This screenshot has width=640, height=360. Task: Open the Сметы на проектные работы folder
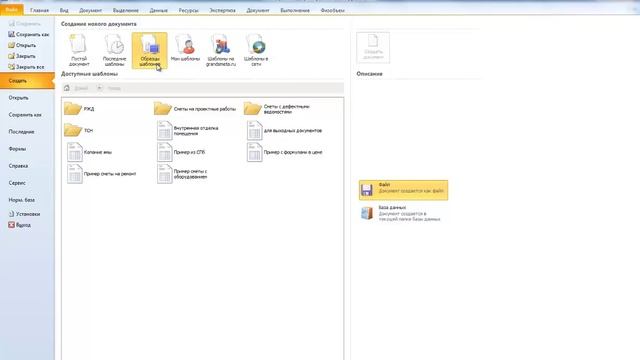(x=195, y=109)
